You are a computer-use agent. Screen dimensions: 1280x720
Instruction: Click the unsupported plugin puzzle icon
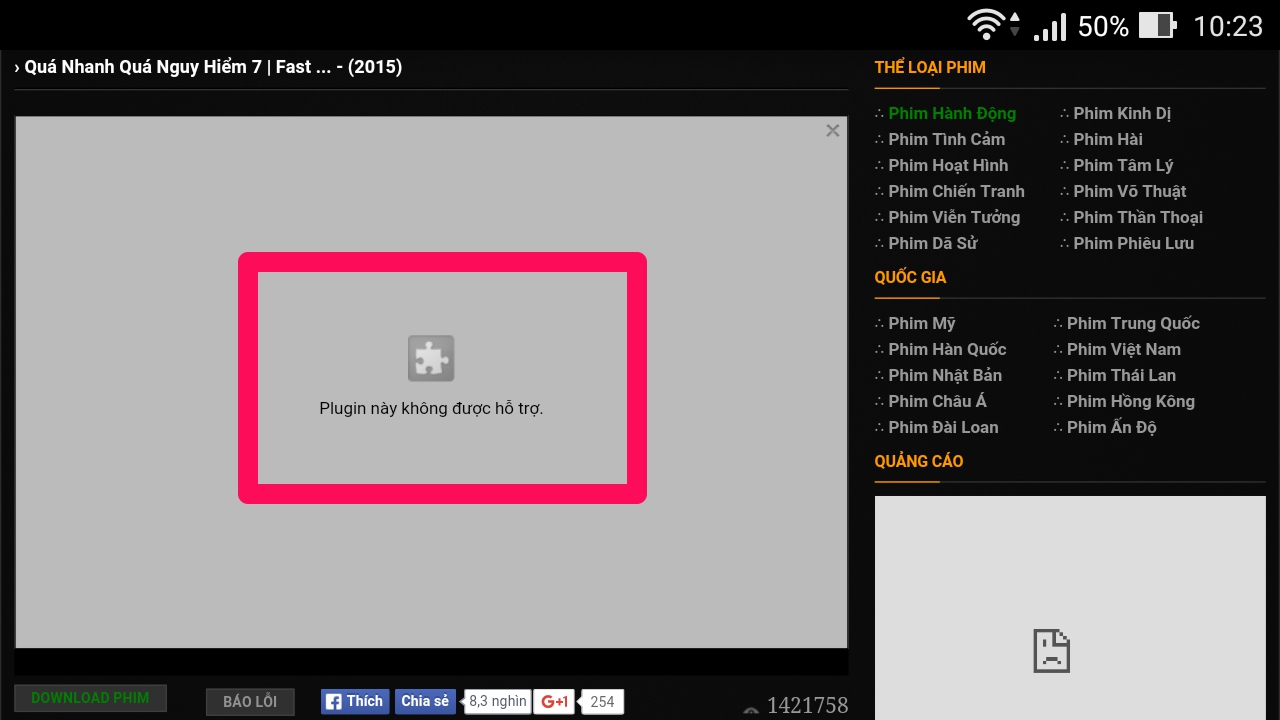click(x=431, y=358)
